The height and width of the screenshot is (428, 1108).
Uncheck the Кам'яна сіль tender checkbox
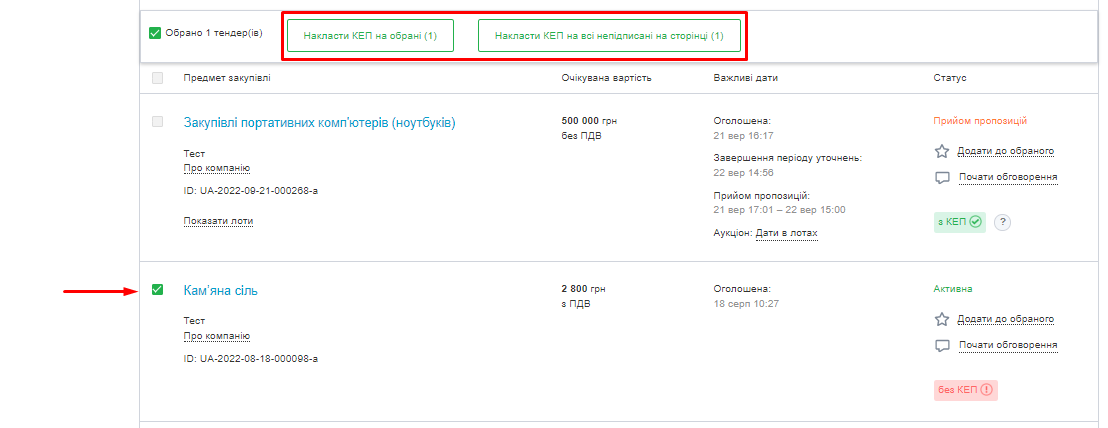pyautogui.click(x=157, y=290)
